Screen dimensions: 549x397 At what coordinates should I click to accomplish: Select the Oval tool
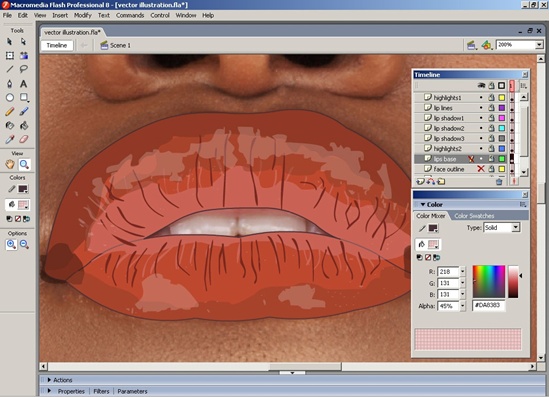coord(9,97)
